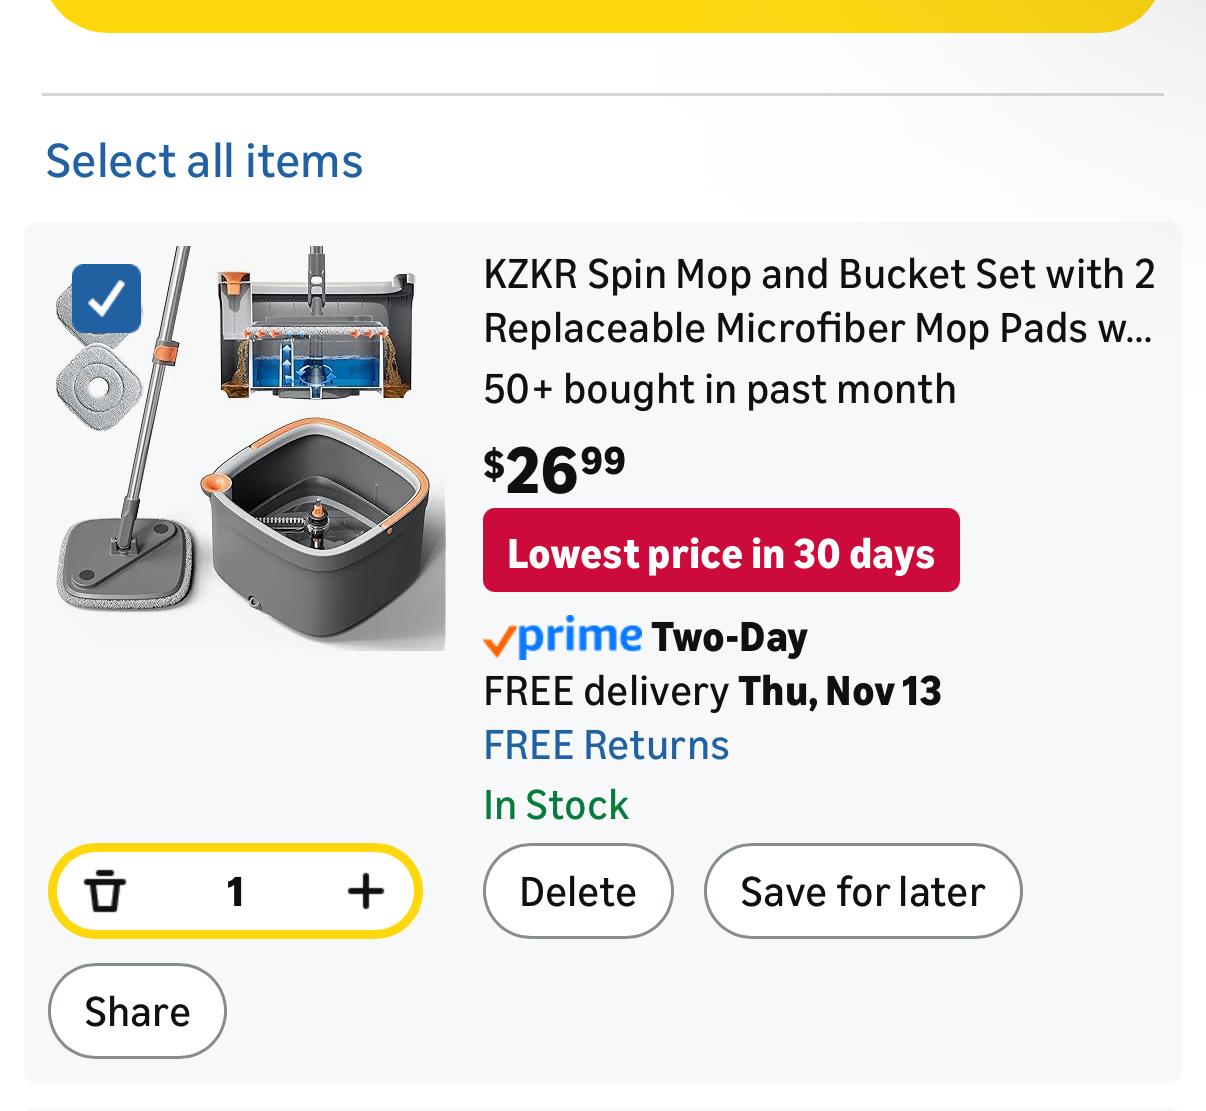Increase quantity with the plus icon
This screenshot has height=1111, width=1206.
click(x=365, y=891)
